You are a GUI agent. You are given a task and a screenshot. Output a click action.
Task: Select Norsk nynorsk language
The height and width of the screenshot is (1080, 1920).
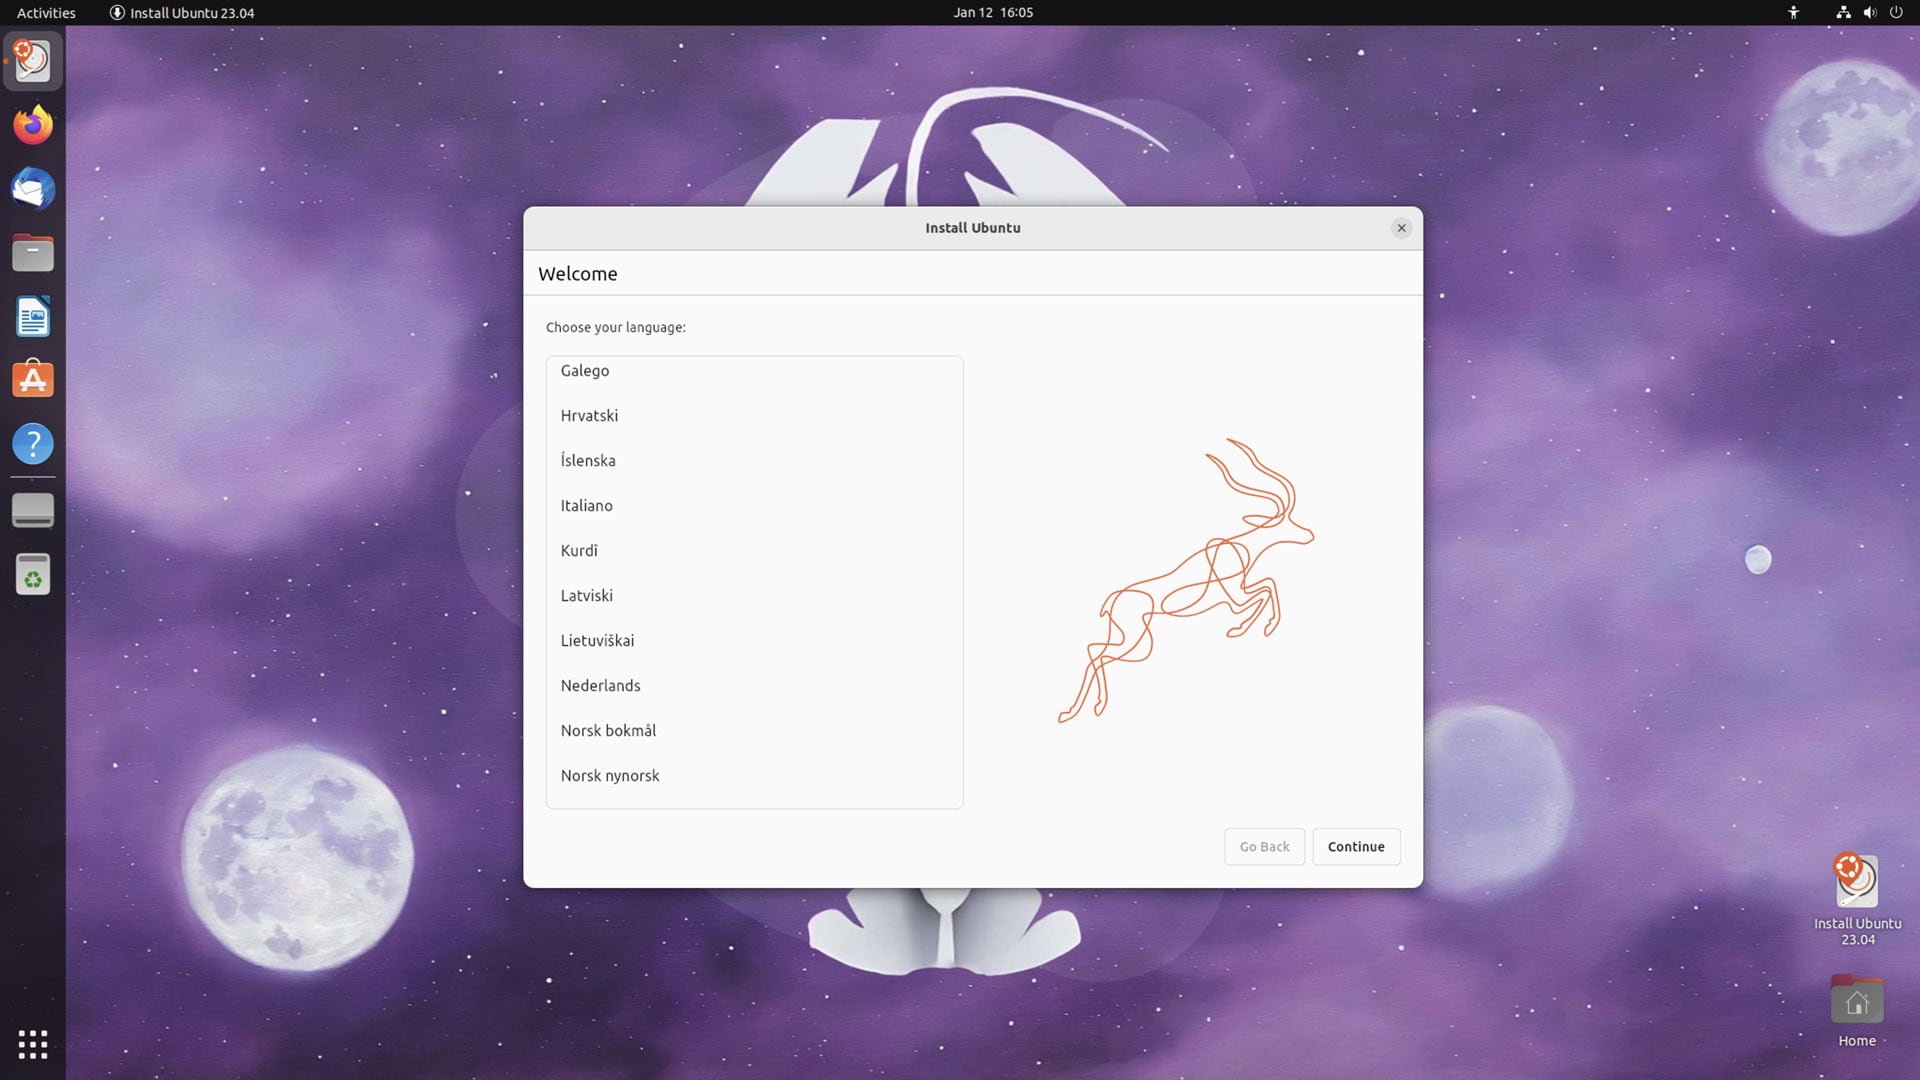(x=755, y=776)
